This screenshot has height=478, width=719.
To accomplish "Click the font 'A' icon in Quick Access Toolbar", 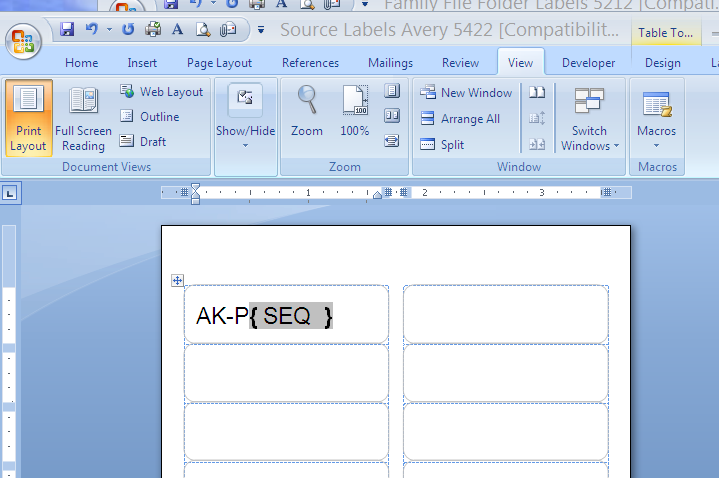I will (x=177, y=29).
